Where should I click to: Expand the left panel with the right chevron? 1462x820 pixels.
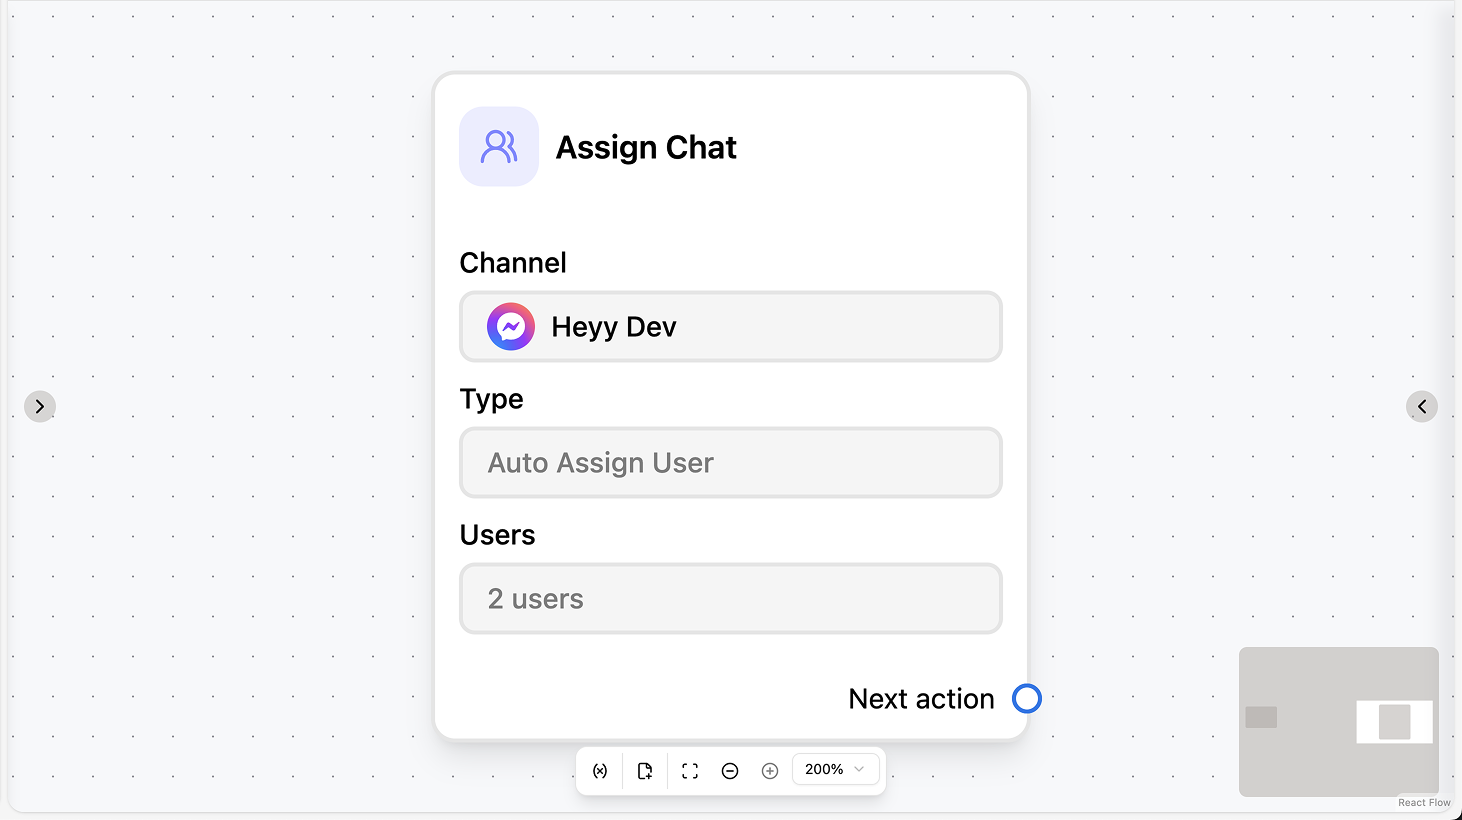[40, 406]
